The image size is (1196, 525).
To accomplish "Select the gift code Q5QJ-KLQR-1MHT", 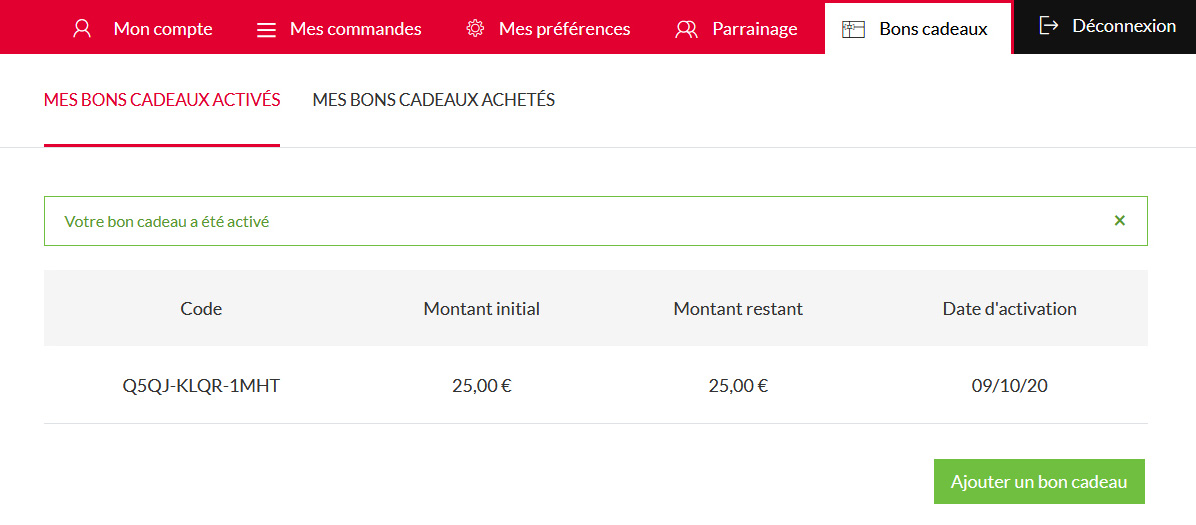I will 201,385.
